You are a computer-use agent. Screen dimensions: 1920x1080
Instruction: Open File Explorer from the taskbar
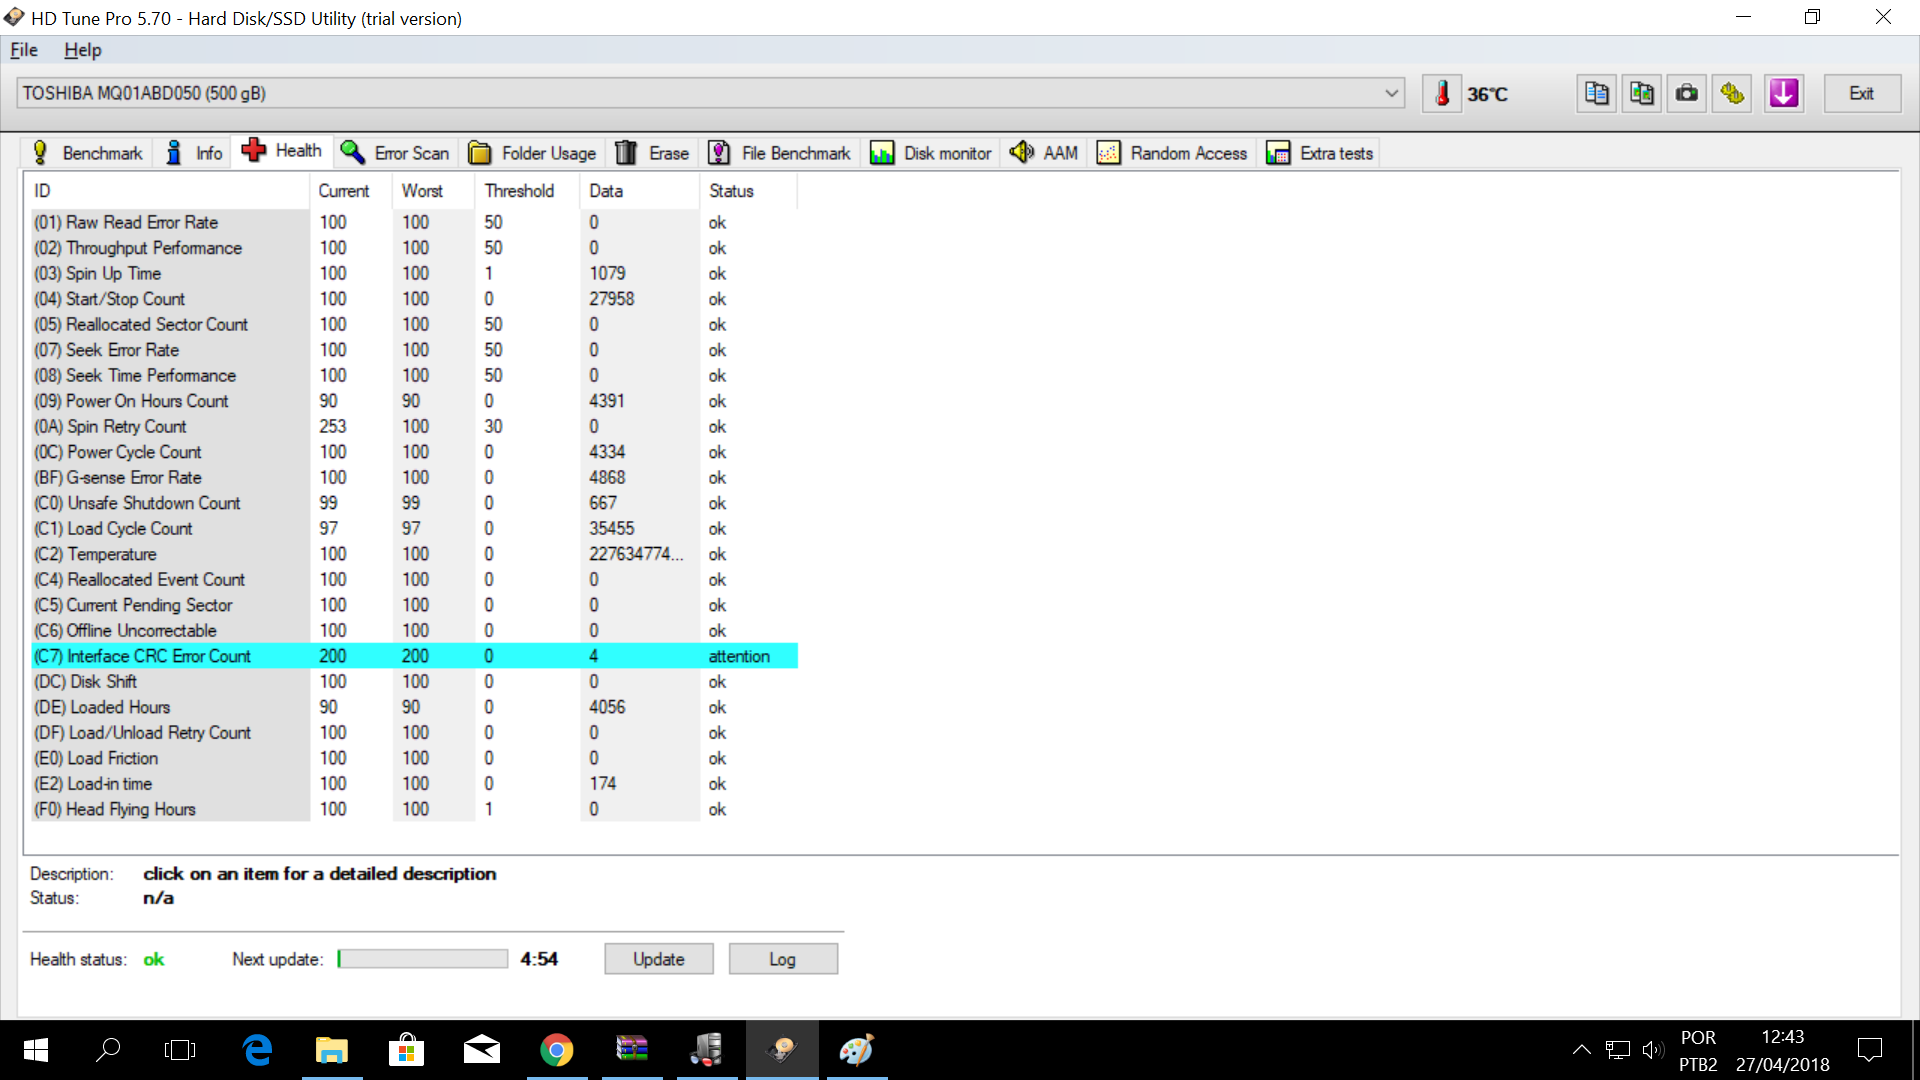coord(332,1050)
